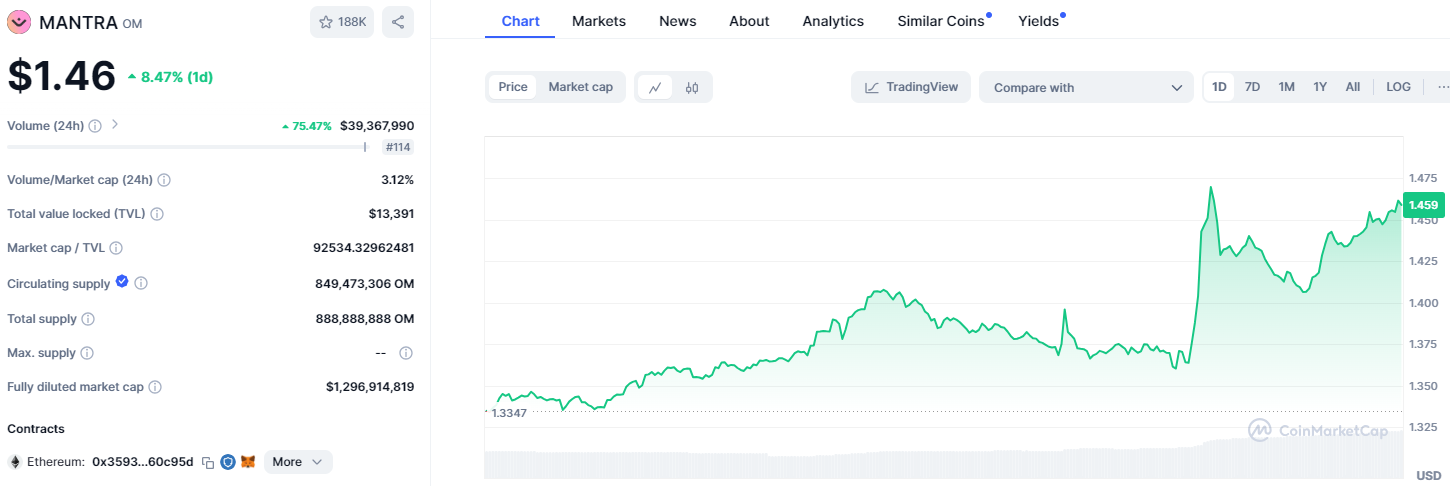
Task: Select the All time range
Action: click(x=1353, y=87)
